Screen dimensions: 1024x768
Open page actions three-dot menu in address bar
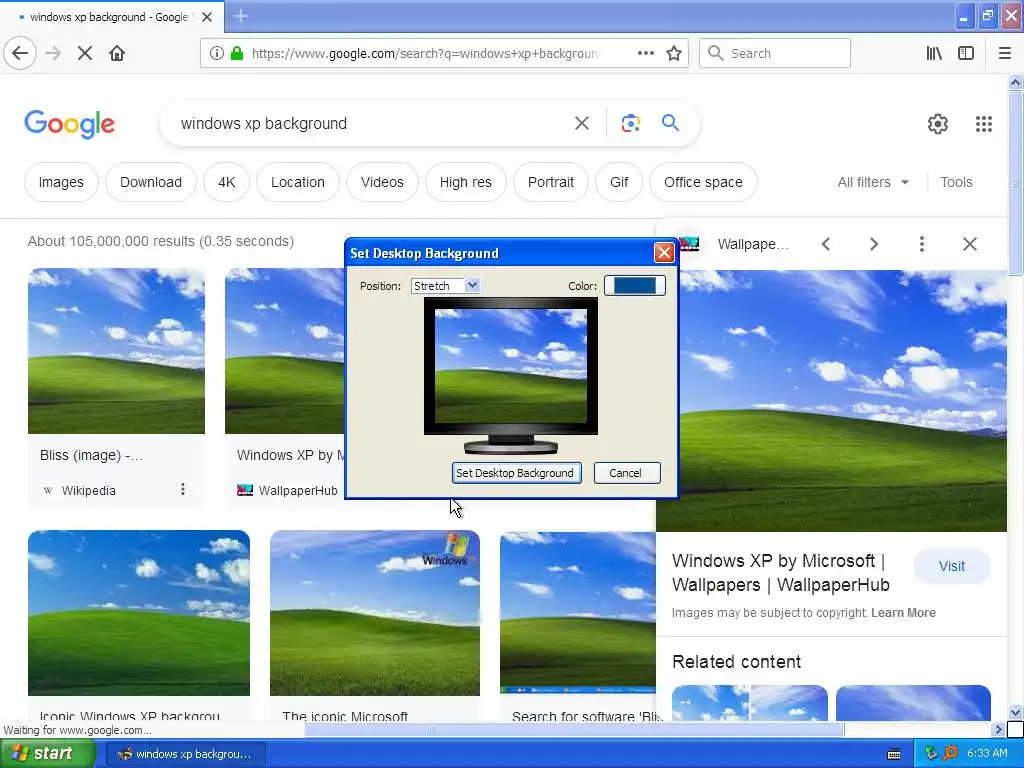point(645,53)
